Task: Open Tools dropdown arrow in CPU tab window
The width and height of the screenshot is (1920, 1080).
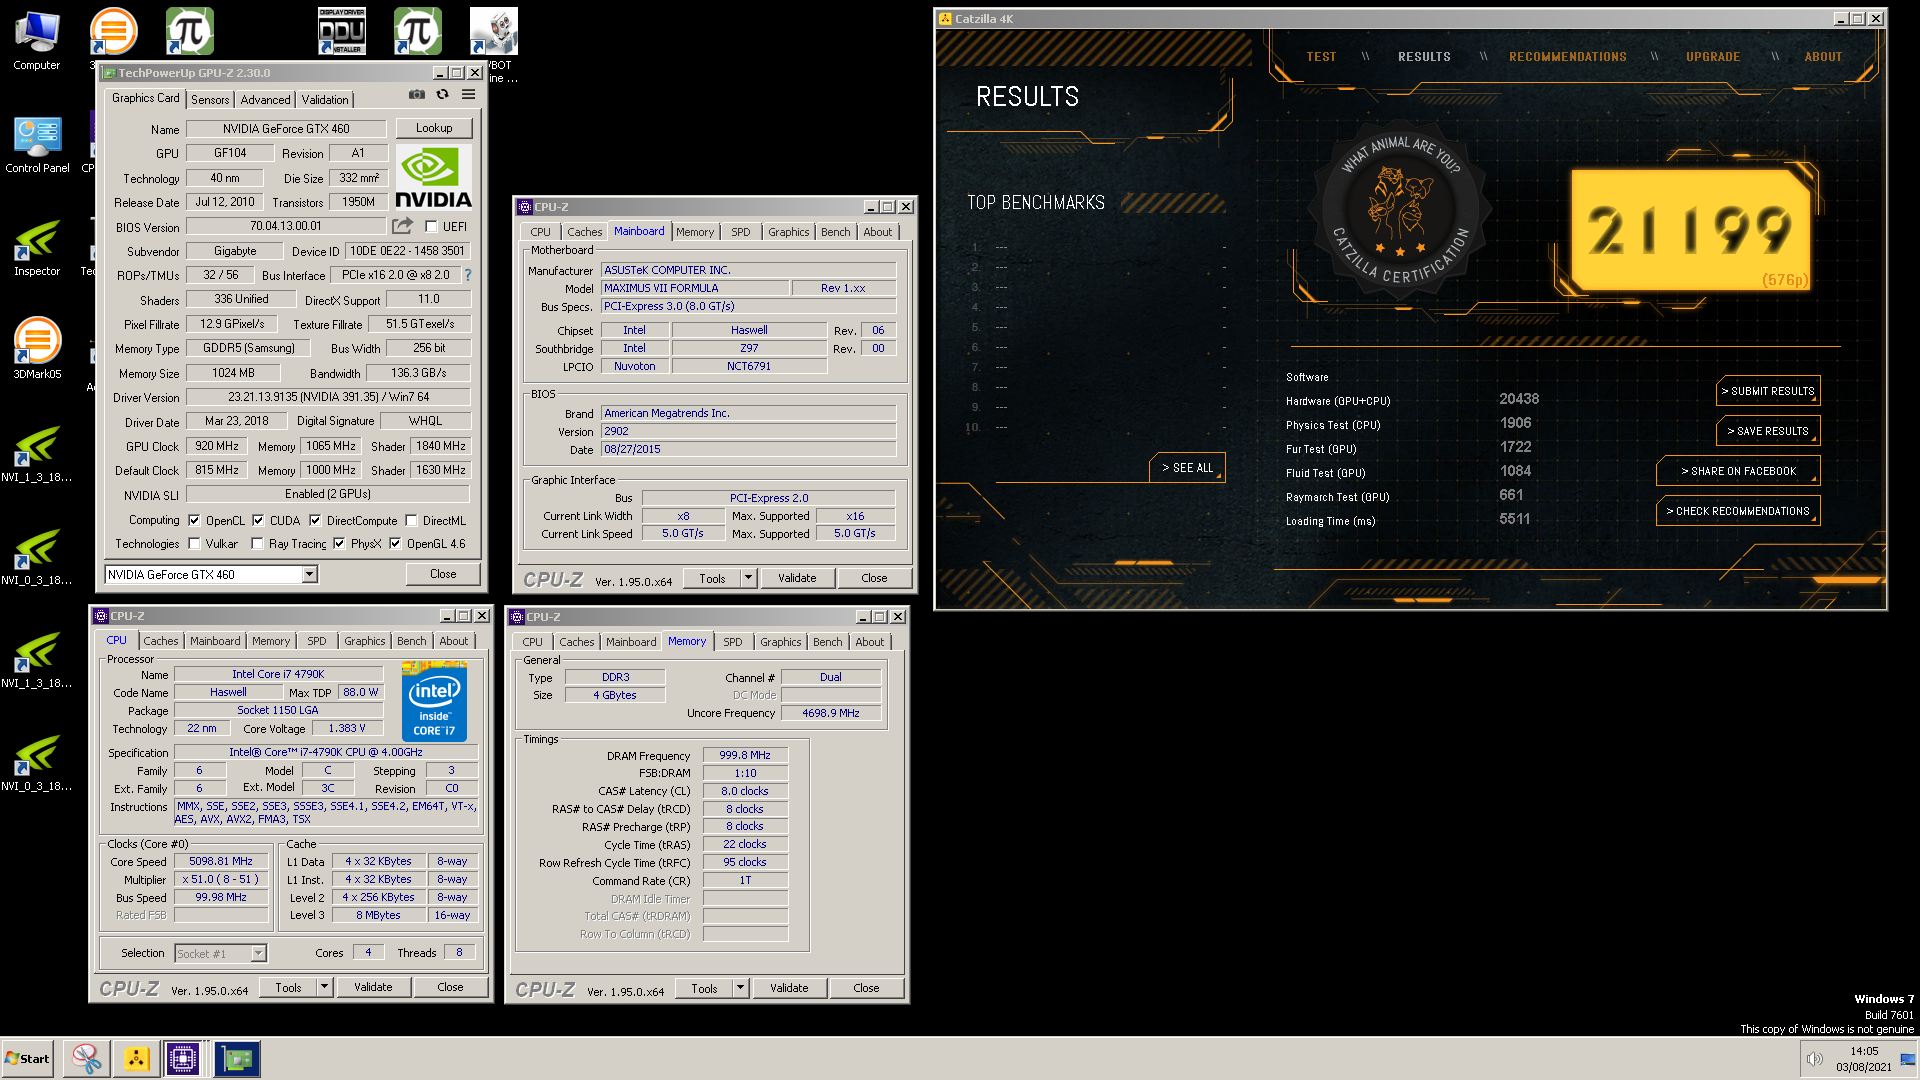Action: click(324, 987)
